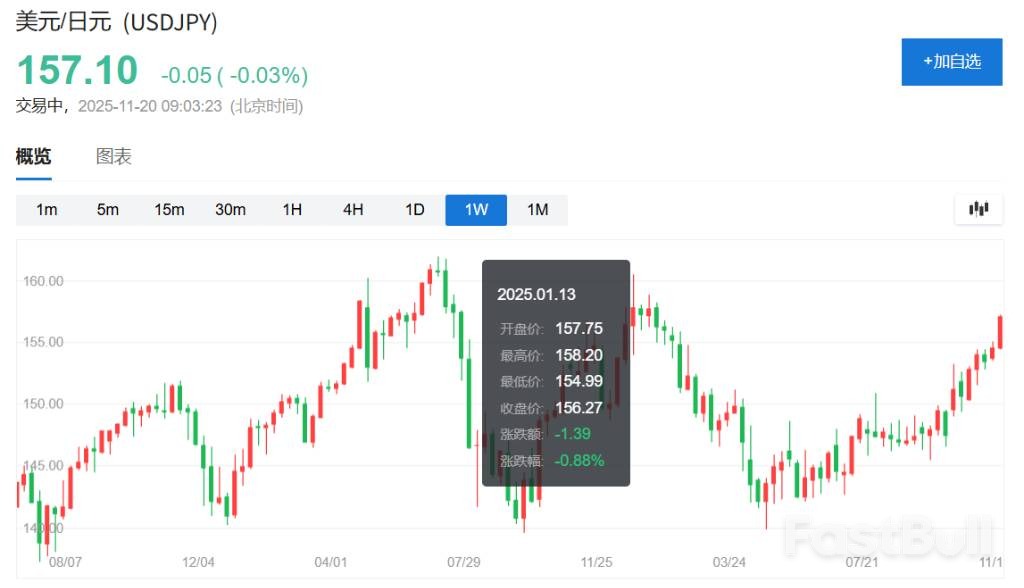Select the 1m timeframe
This screenshot has height=588, width=1024.
click(x=46, y=209)
